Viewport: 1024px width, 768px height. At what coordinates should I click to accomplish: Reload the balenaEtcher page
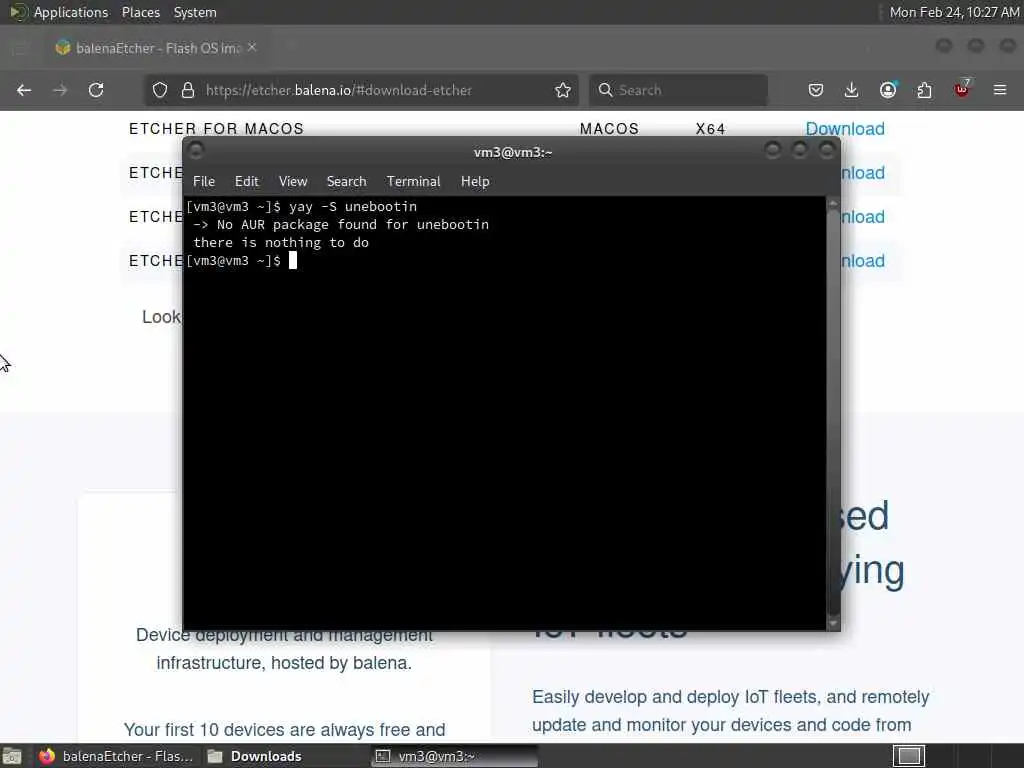click(x=96, y=90)
